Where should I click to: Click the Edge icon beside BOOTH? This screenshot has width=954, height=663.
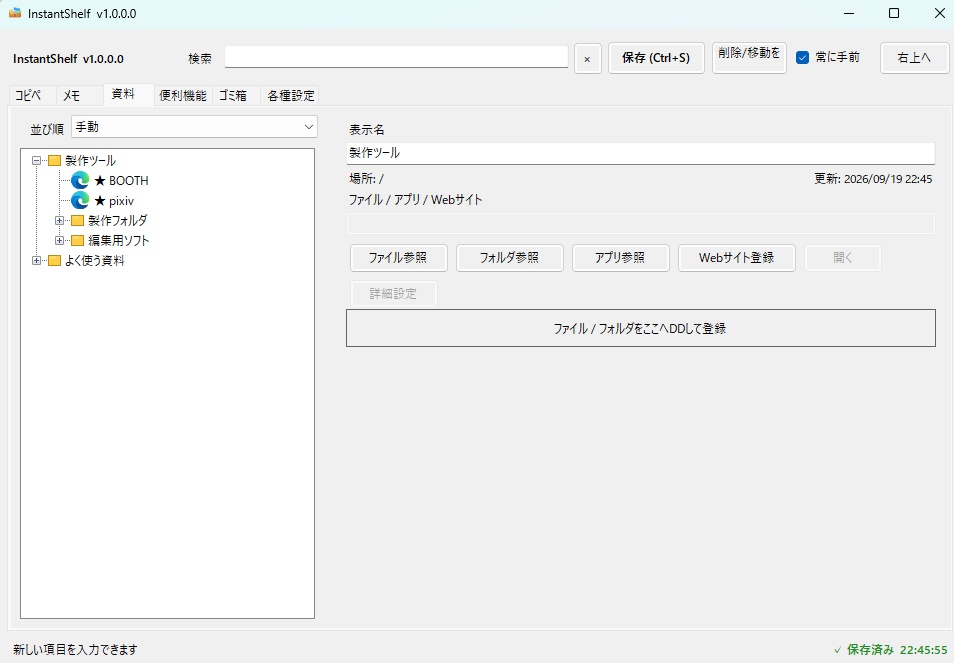pos(80,180)
